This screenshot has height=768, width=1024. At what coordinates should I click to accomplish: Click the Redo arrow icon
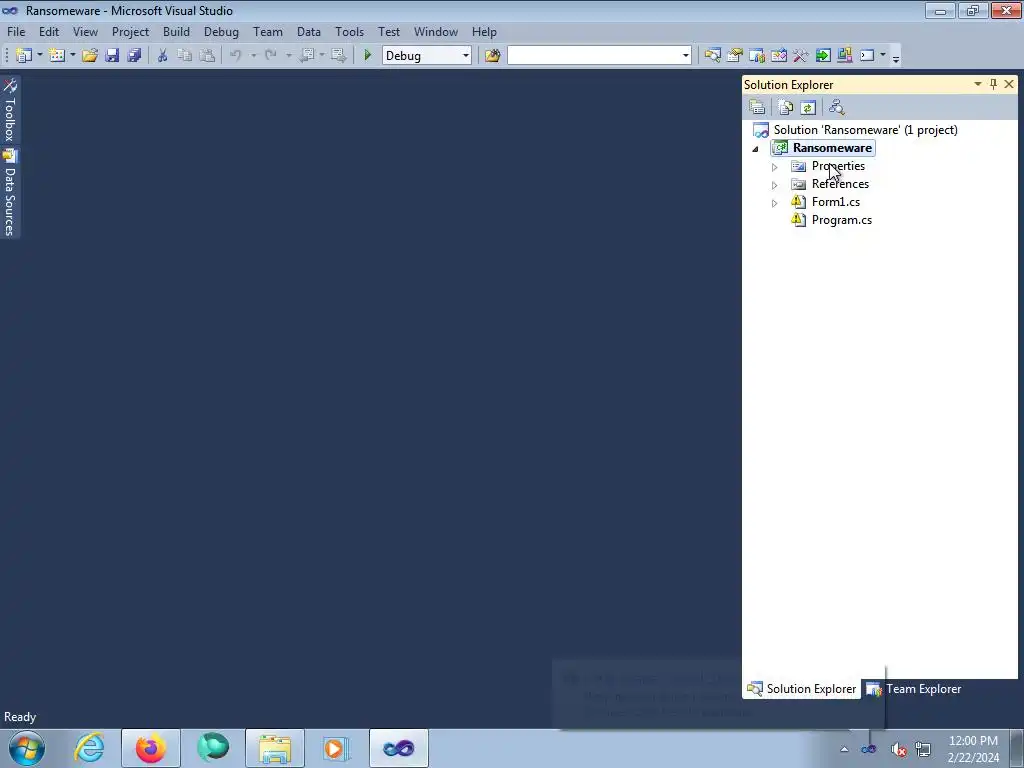point(270,56)
